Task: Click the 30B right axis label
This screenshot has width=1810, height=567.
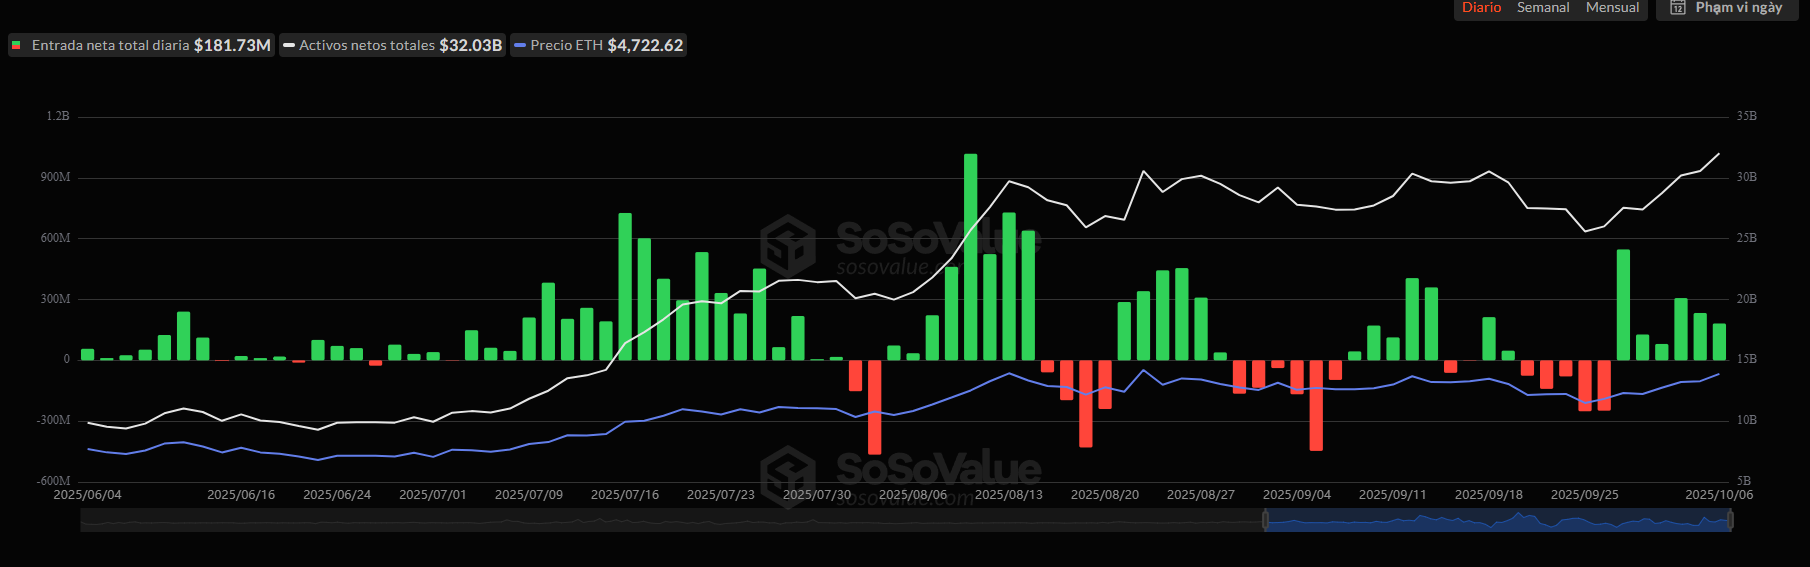Action: pyautogui.click(x=1747, y=177)
